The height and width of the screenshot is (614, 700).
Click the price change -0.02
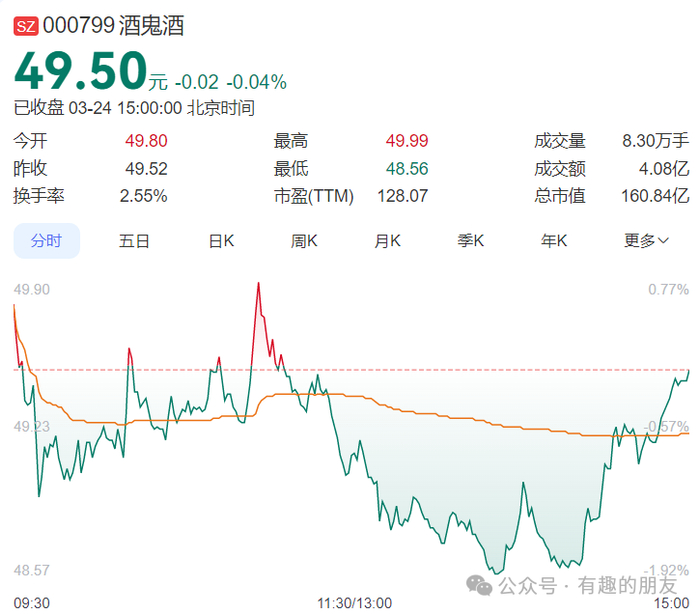[197, 82]
